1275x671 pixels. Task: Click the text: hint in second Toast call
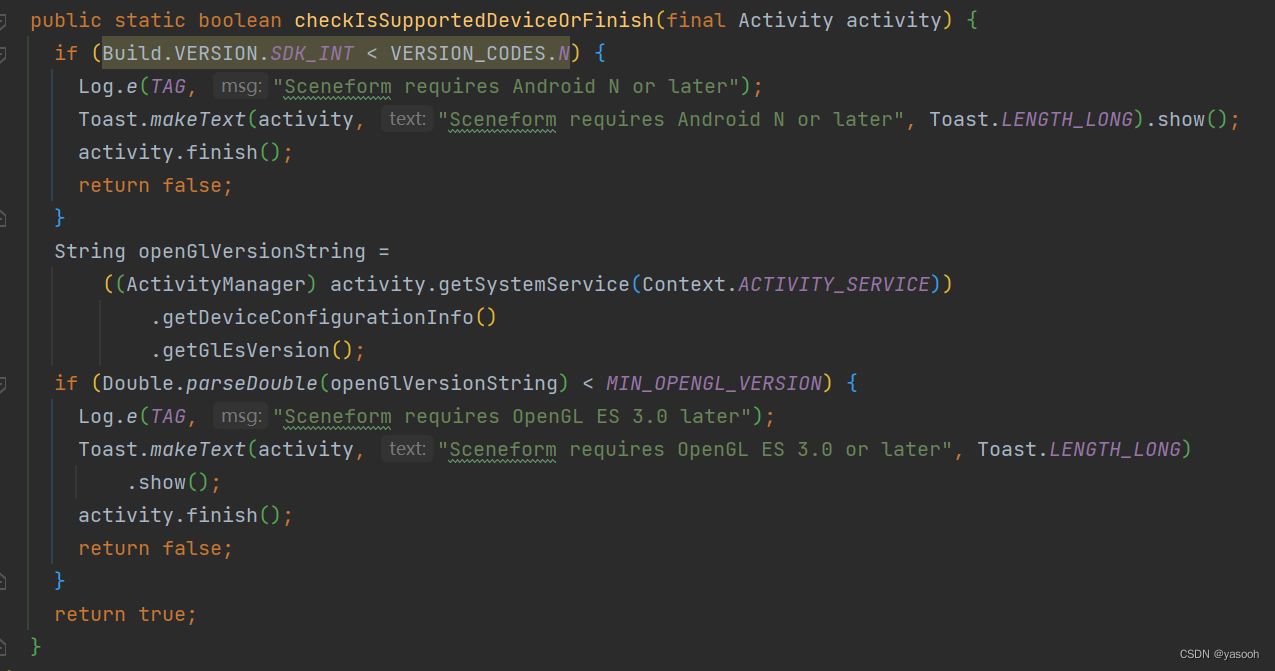click(407, 448)
